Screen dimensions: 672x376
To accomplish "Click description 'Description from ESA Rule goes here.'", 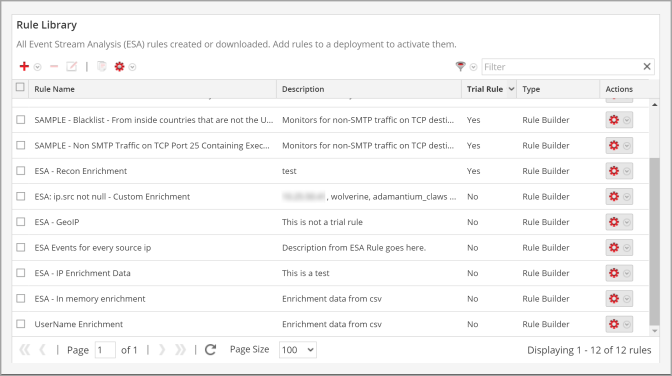I will click(354, 247).
